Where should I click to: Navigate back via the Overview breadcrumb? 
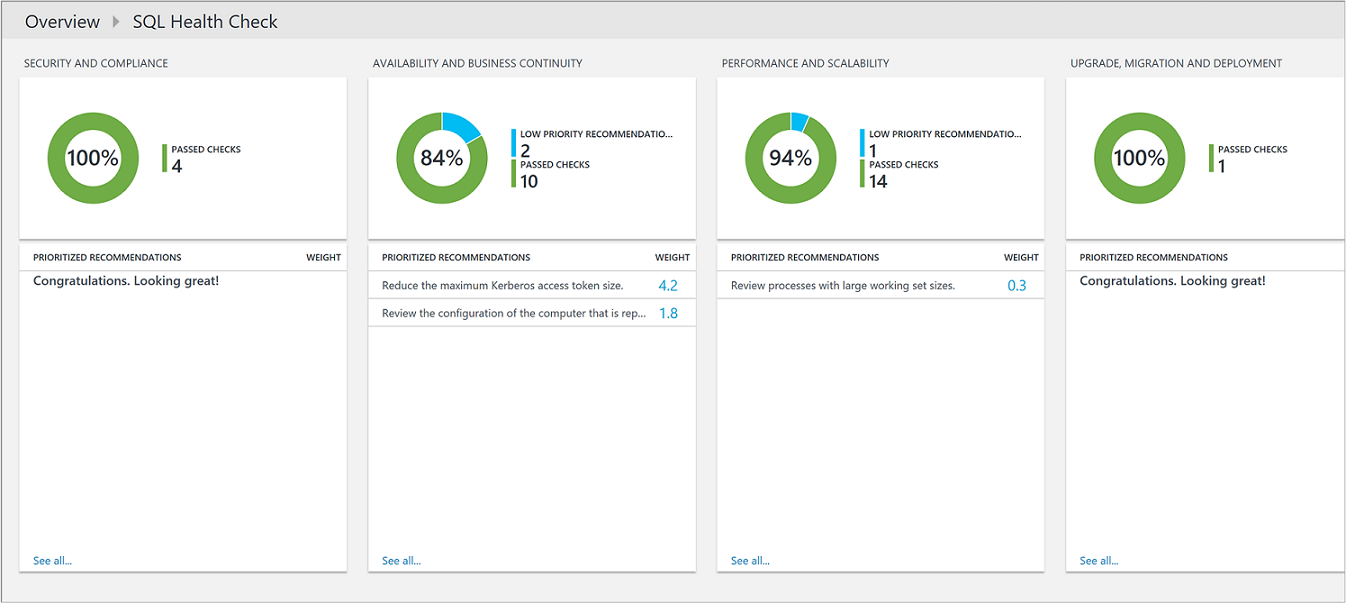[62, 20]
